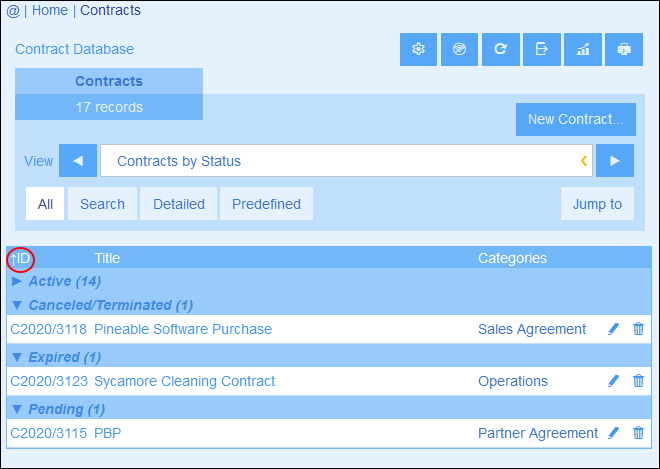Open the charts icon button

click(x=583, y=49)
